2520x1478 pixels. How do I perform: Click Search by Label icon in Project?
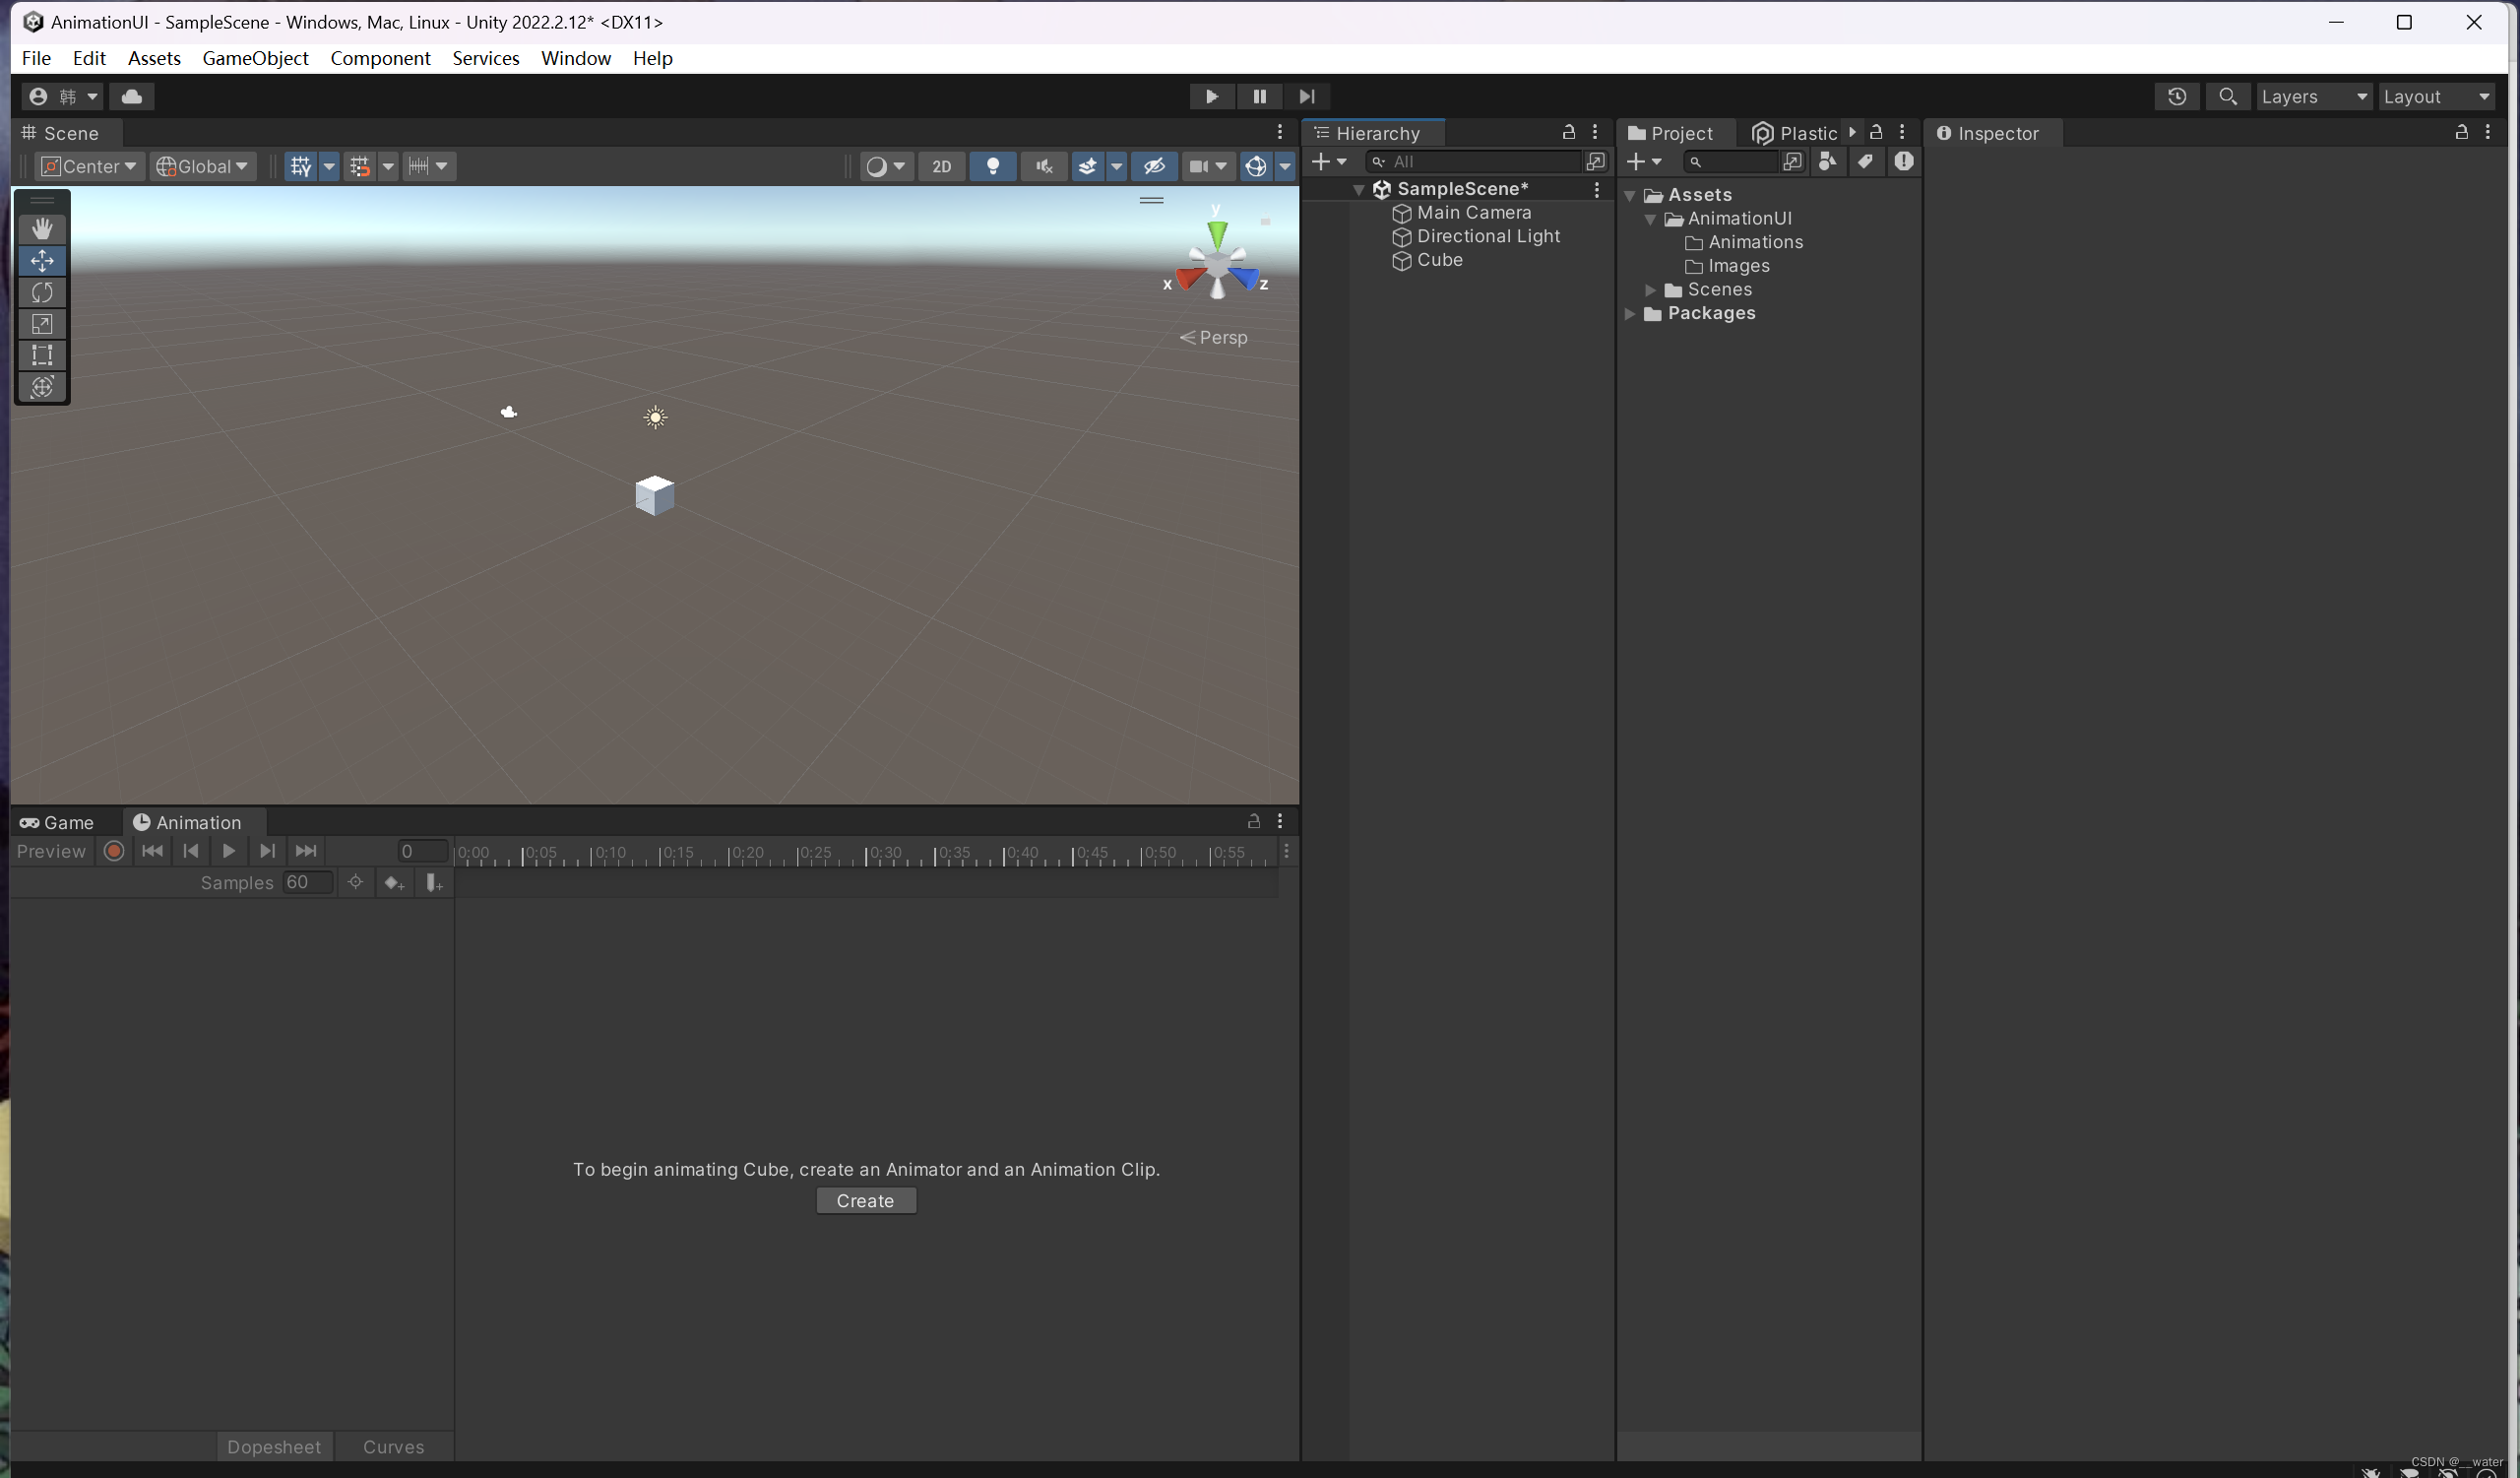click(1865, 161)
